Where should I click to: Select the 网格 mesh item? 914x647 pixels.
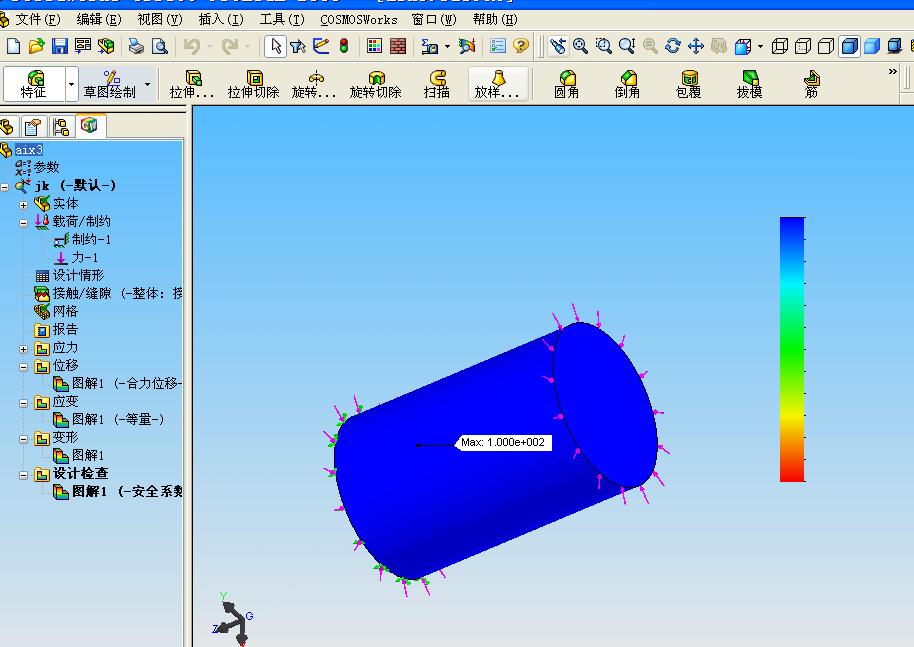click(x=56, y=311)
